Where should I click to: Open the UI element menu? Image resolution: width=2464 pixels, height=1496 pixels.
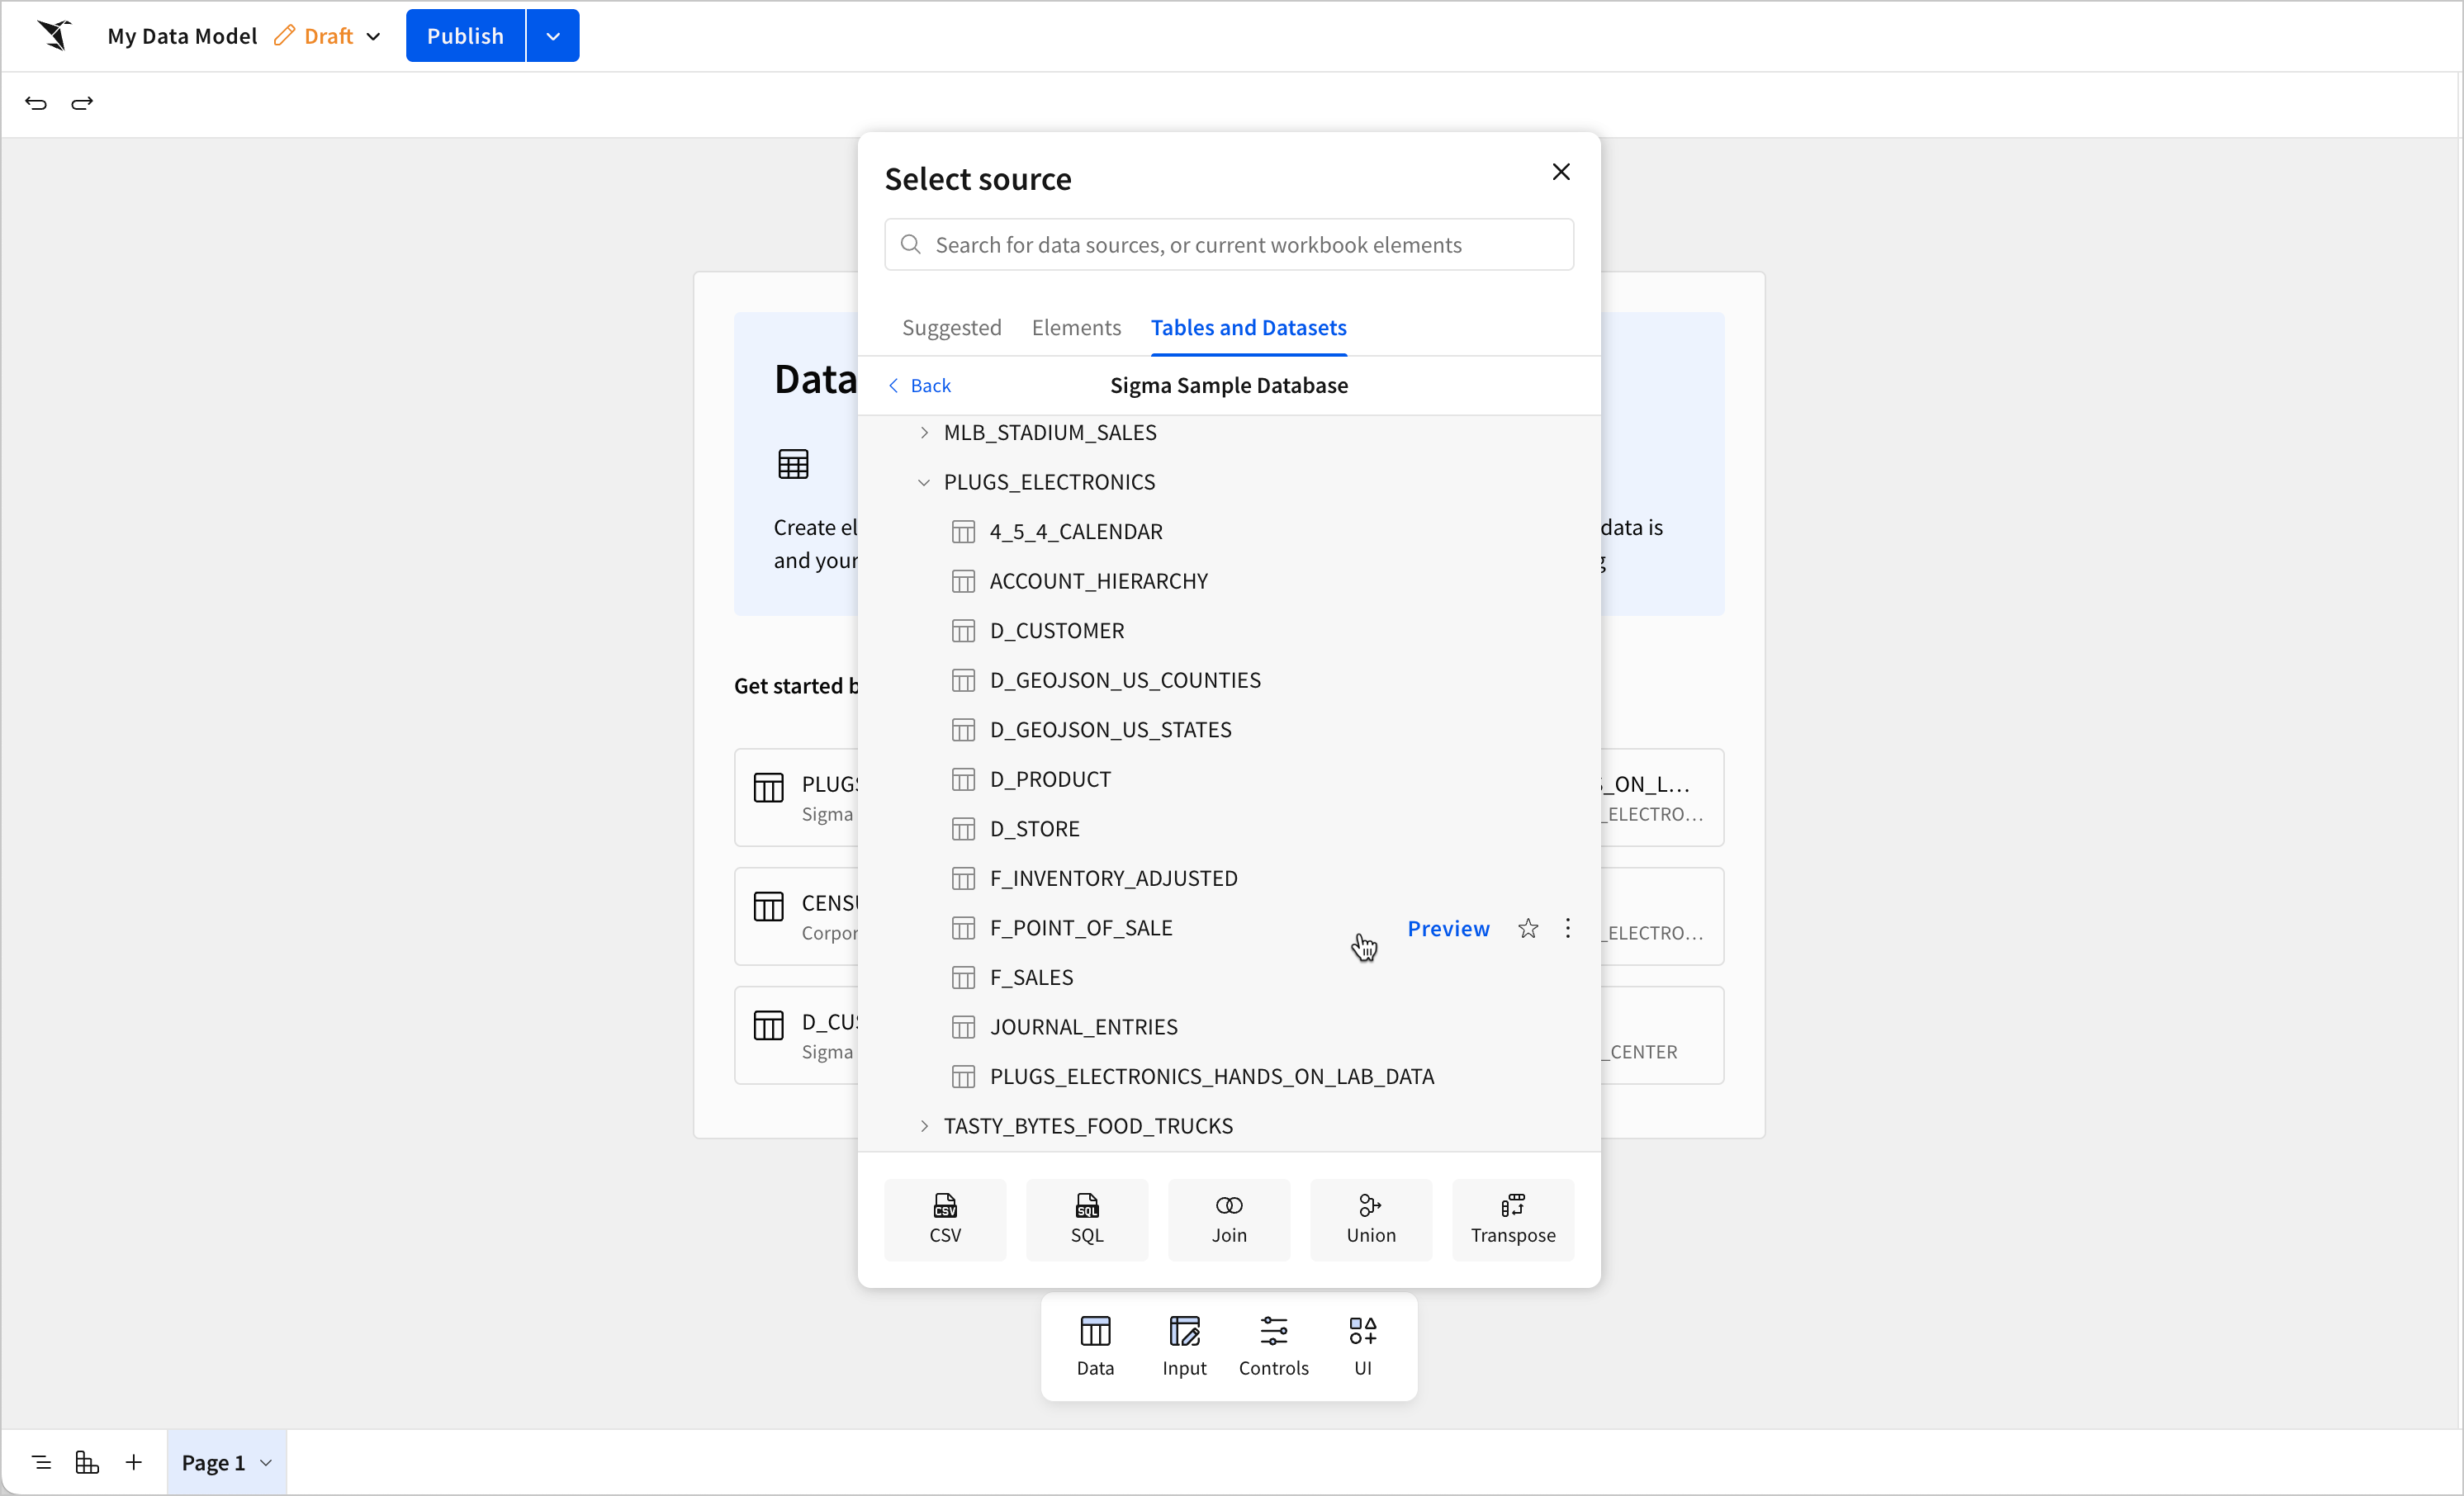pos(1362,1346)
